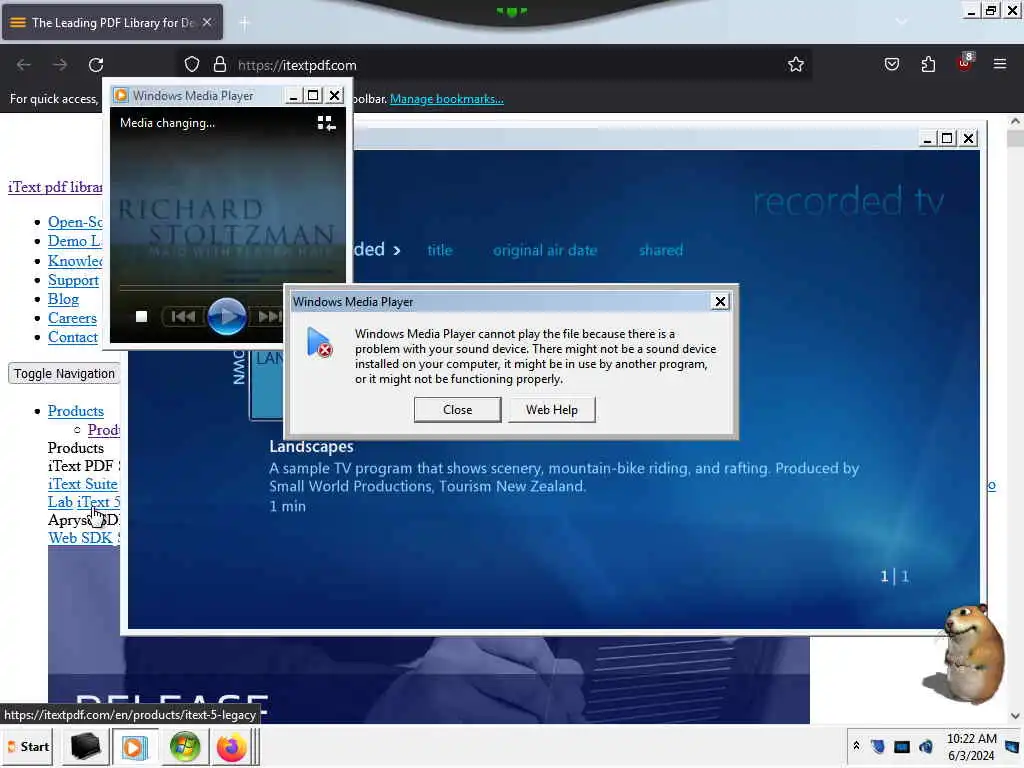Screen dimensions: 1024x768
Task: Switch Media Player to library view
Action: coord(326,123)
